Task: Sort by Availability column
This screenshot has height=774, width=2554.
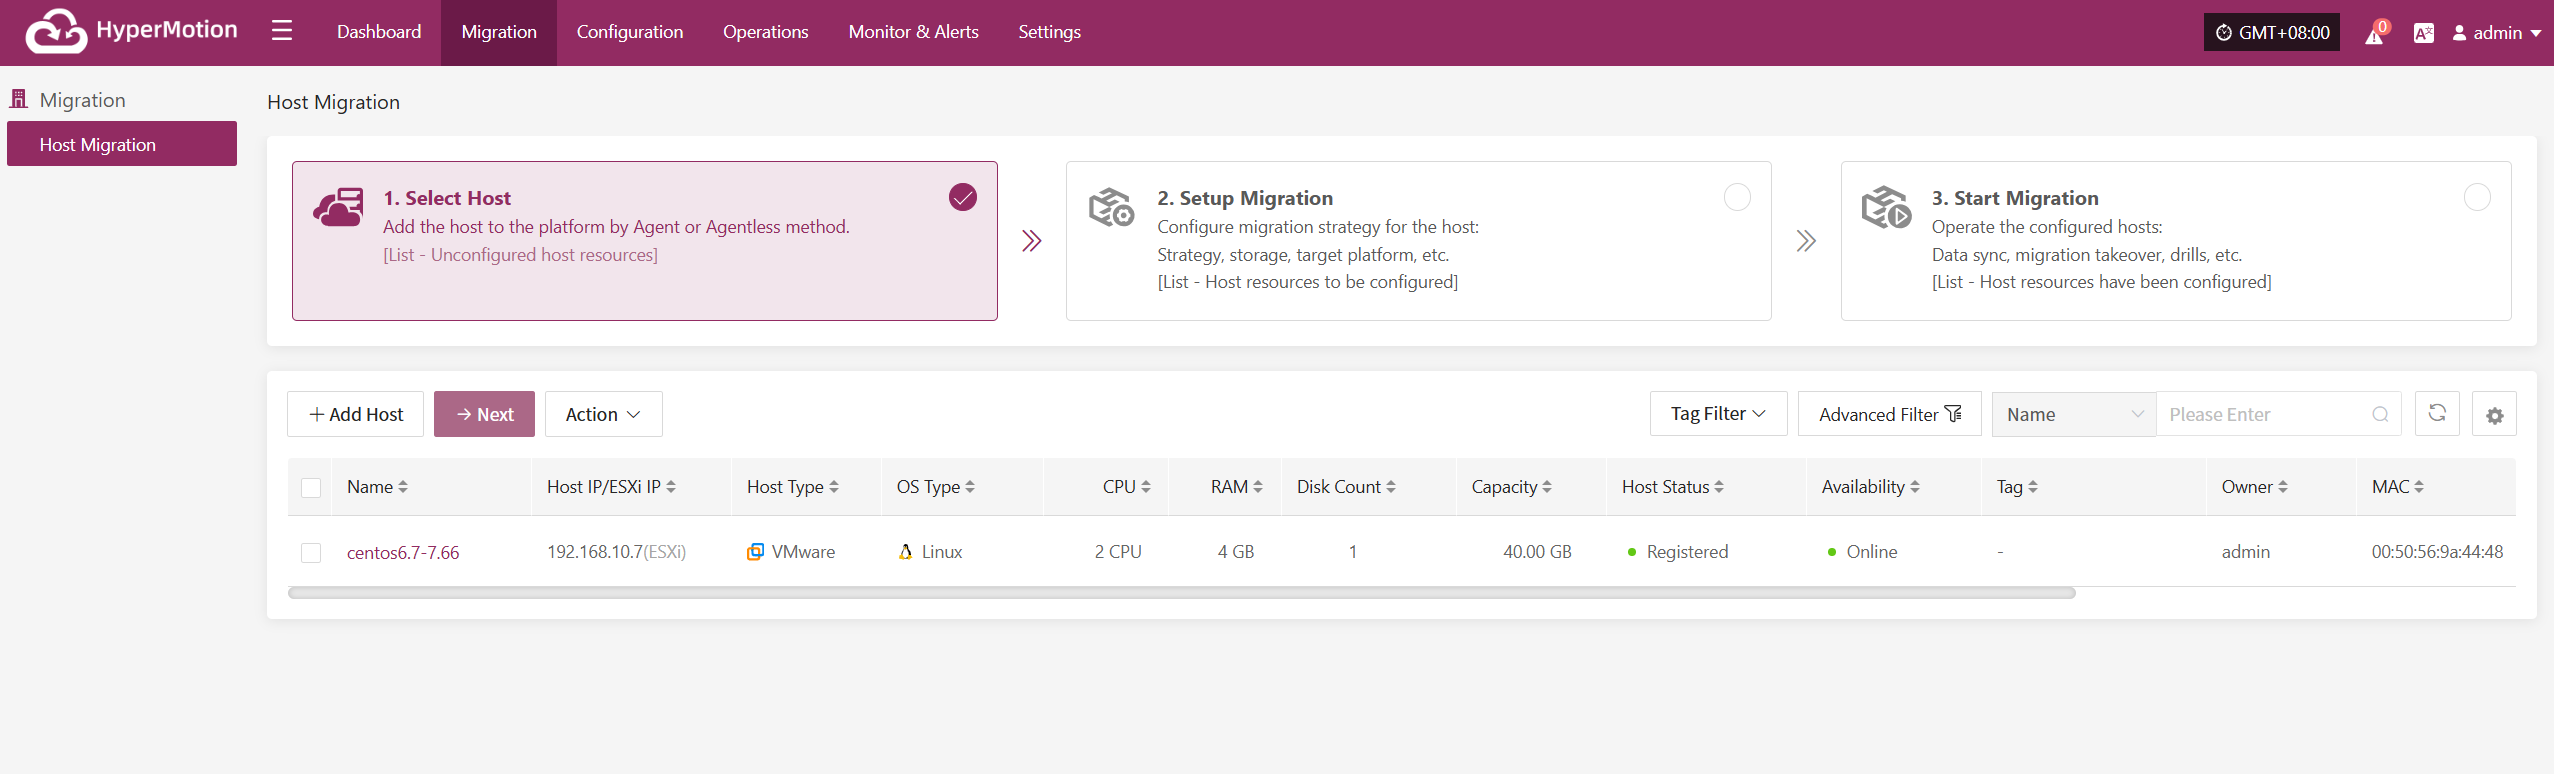Action: [1915, 487]
